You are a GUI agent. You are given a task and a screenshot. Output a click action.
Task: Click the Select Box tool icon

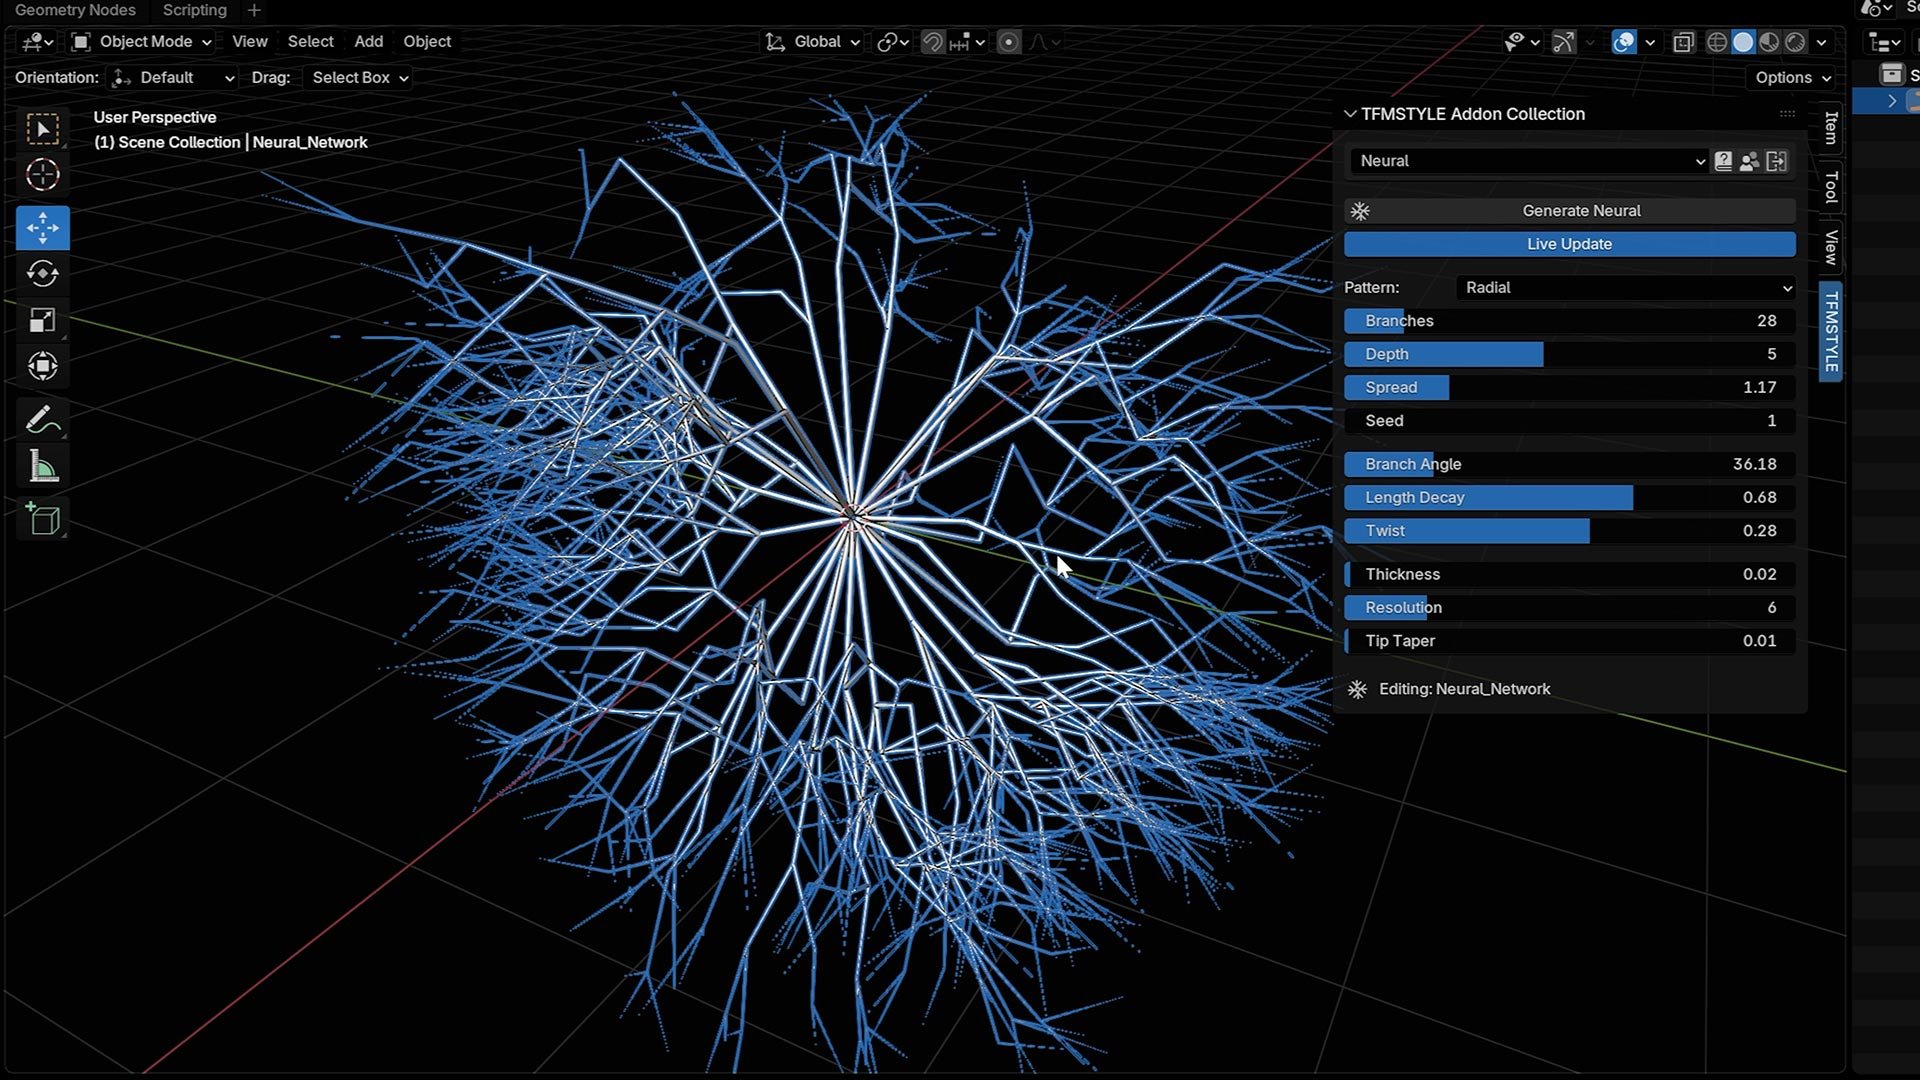(x=42, y=129)
